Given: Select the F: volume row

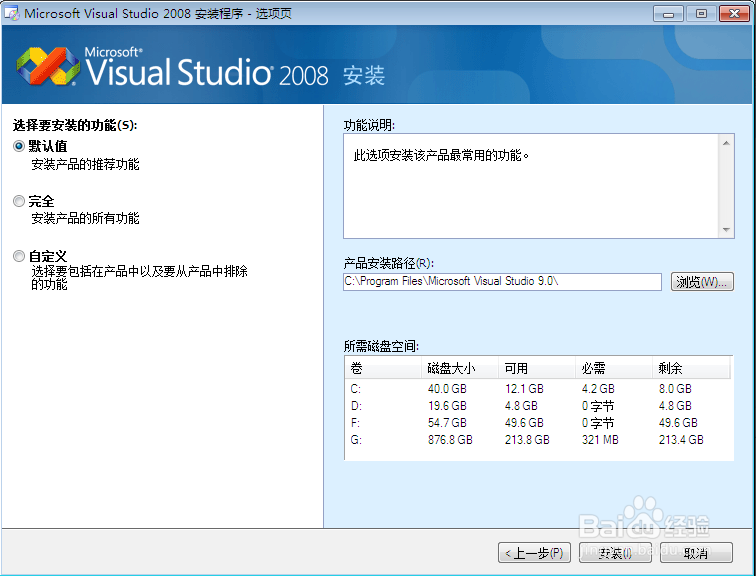Looking at the screenshot, I should pyautogui.click(x=539, y=423).
